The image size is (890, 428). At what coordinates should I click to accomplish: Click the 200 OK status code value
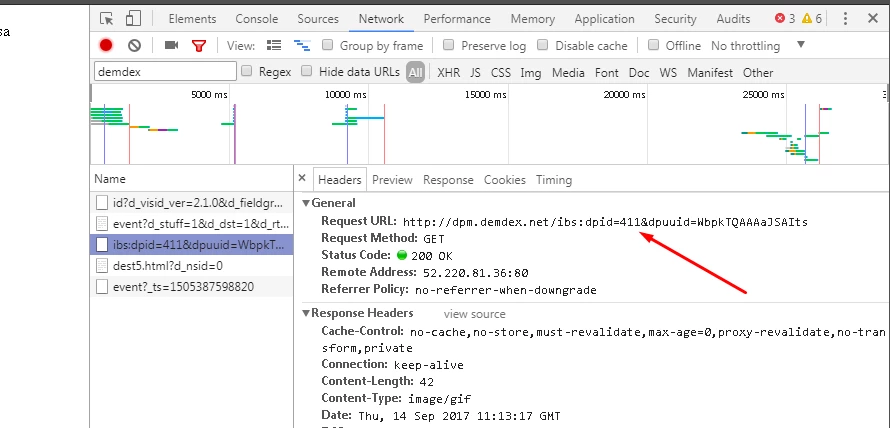point(431,256)
